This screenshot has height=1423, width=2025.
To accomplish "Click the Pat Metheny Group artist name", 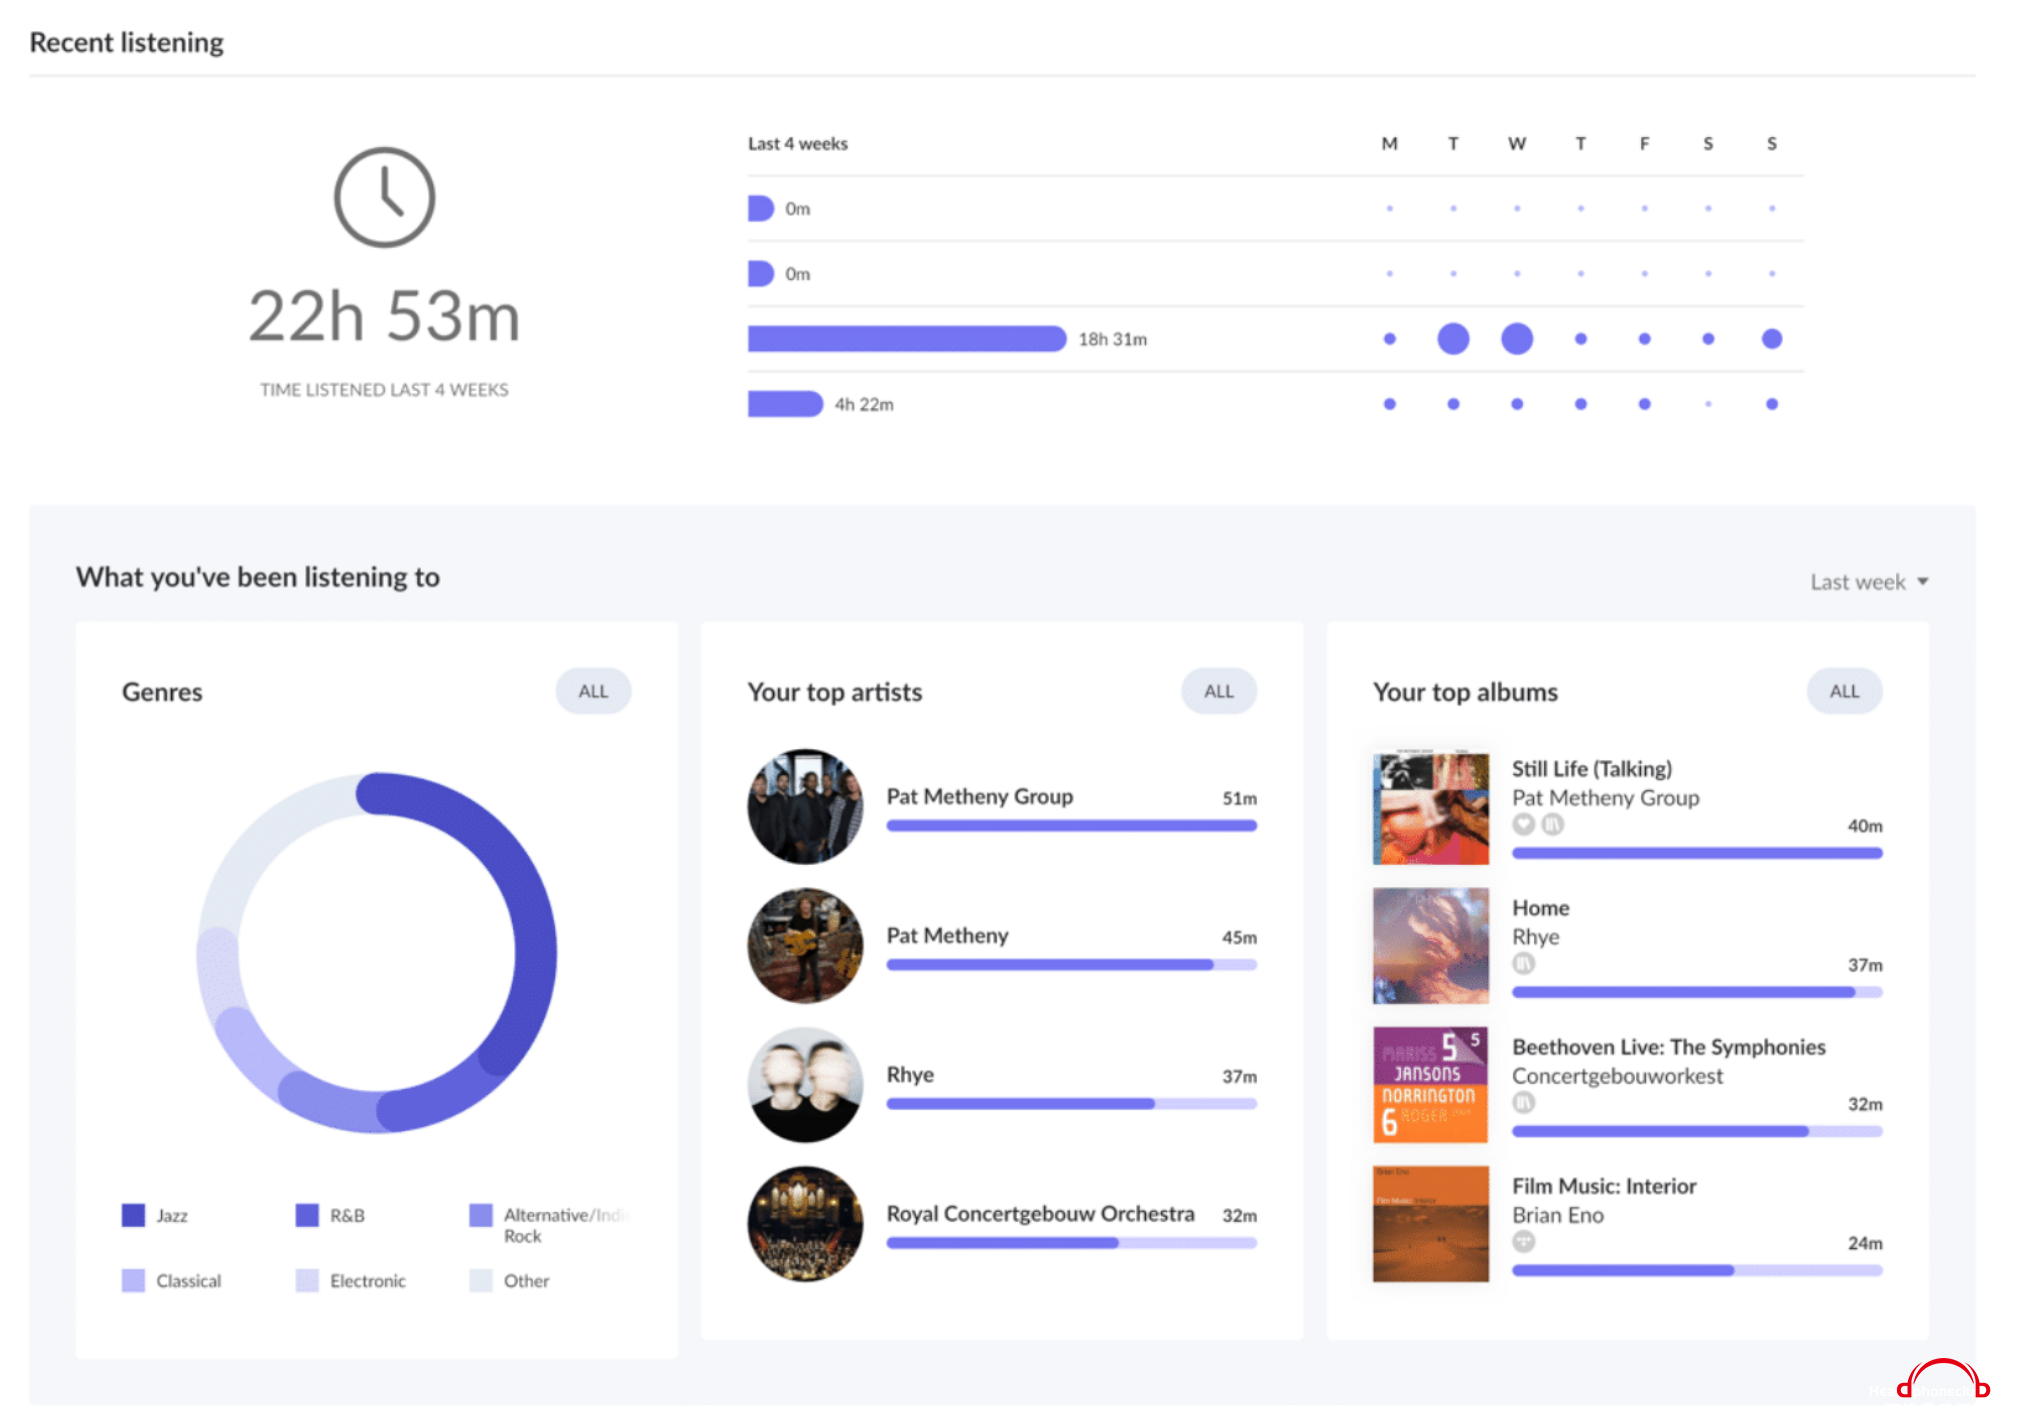I will tap(979, 796).
